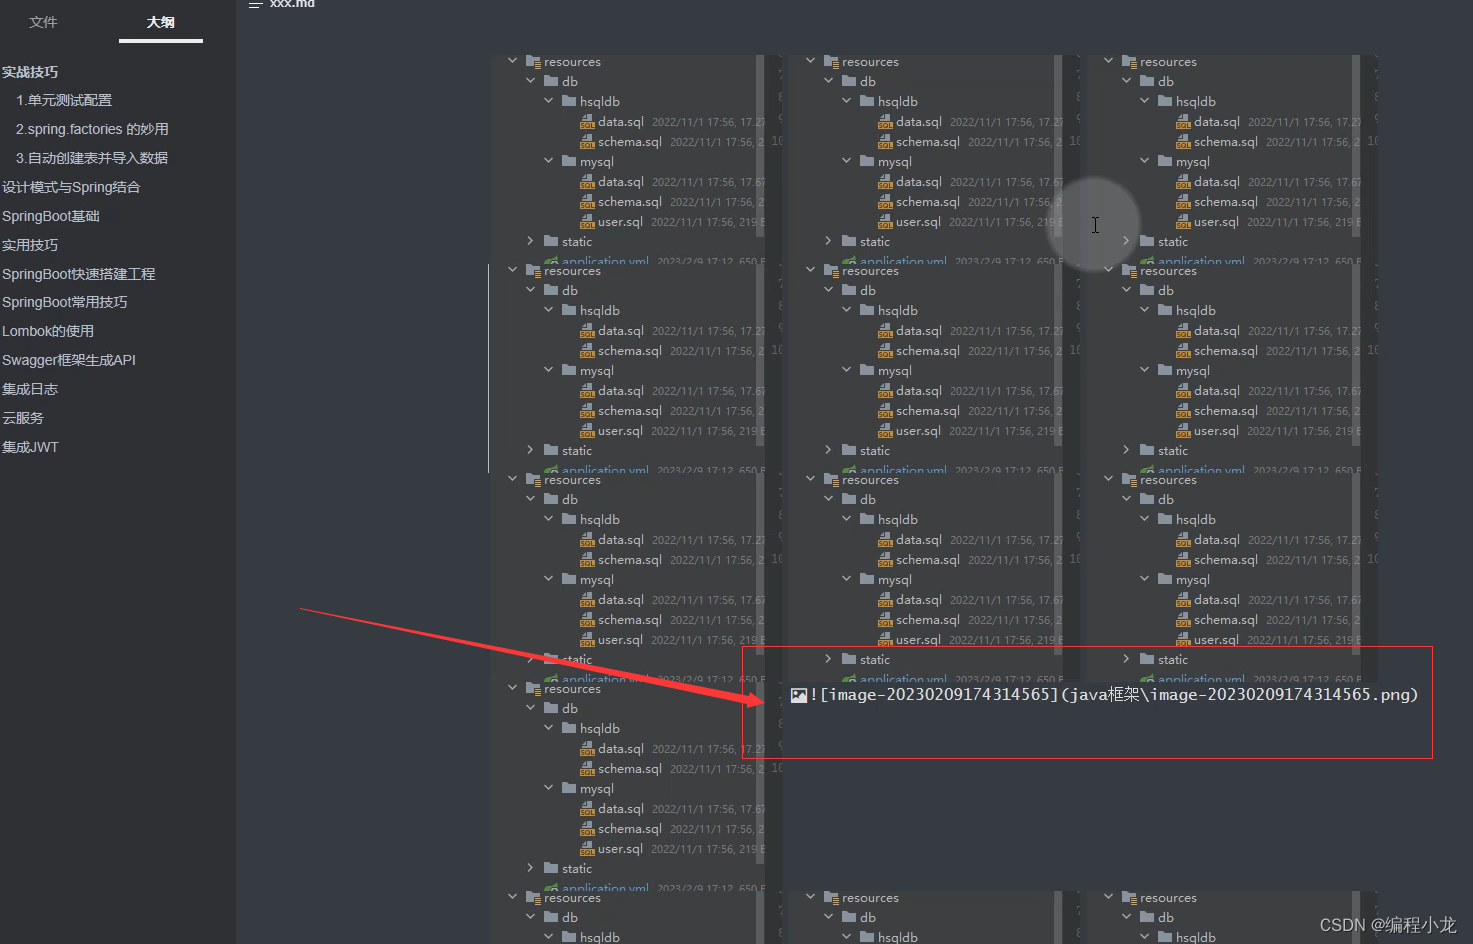1473x944 pixels.
Task: Navigate to 集成JWT heading
Action: tap(31, 448)
